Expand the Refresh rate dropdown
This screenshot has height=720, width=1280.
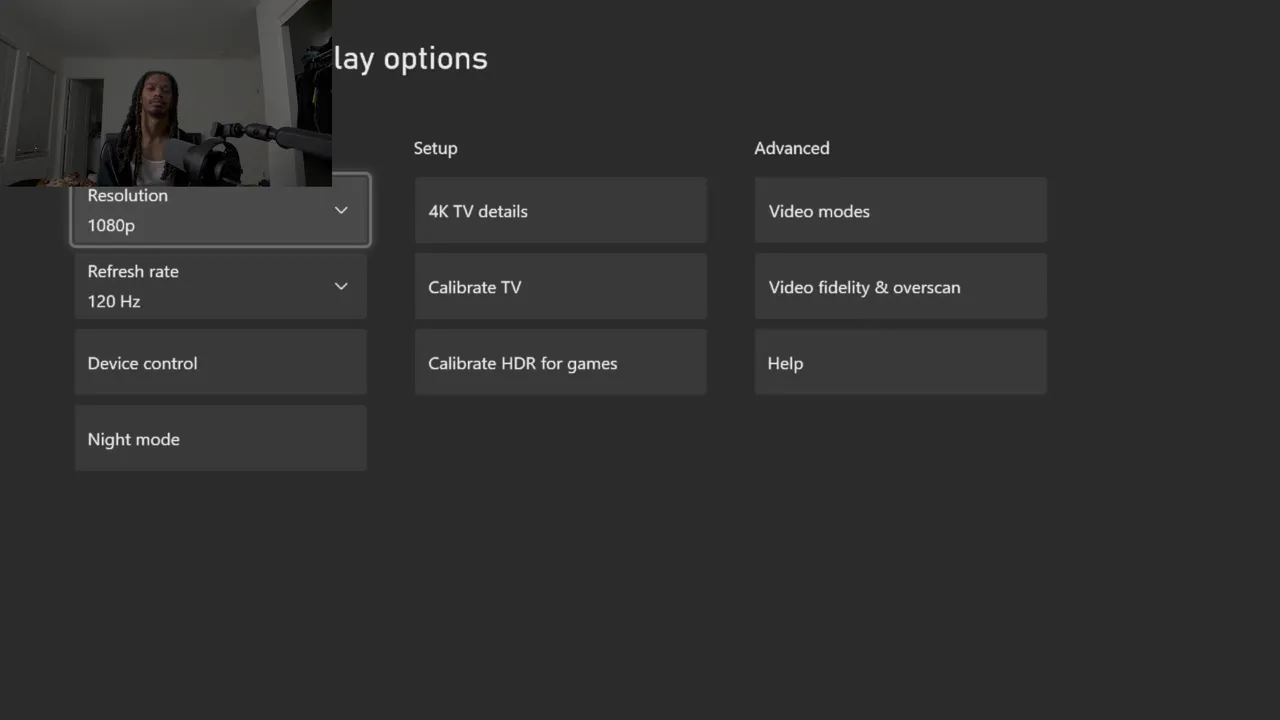tap(220, 286)
